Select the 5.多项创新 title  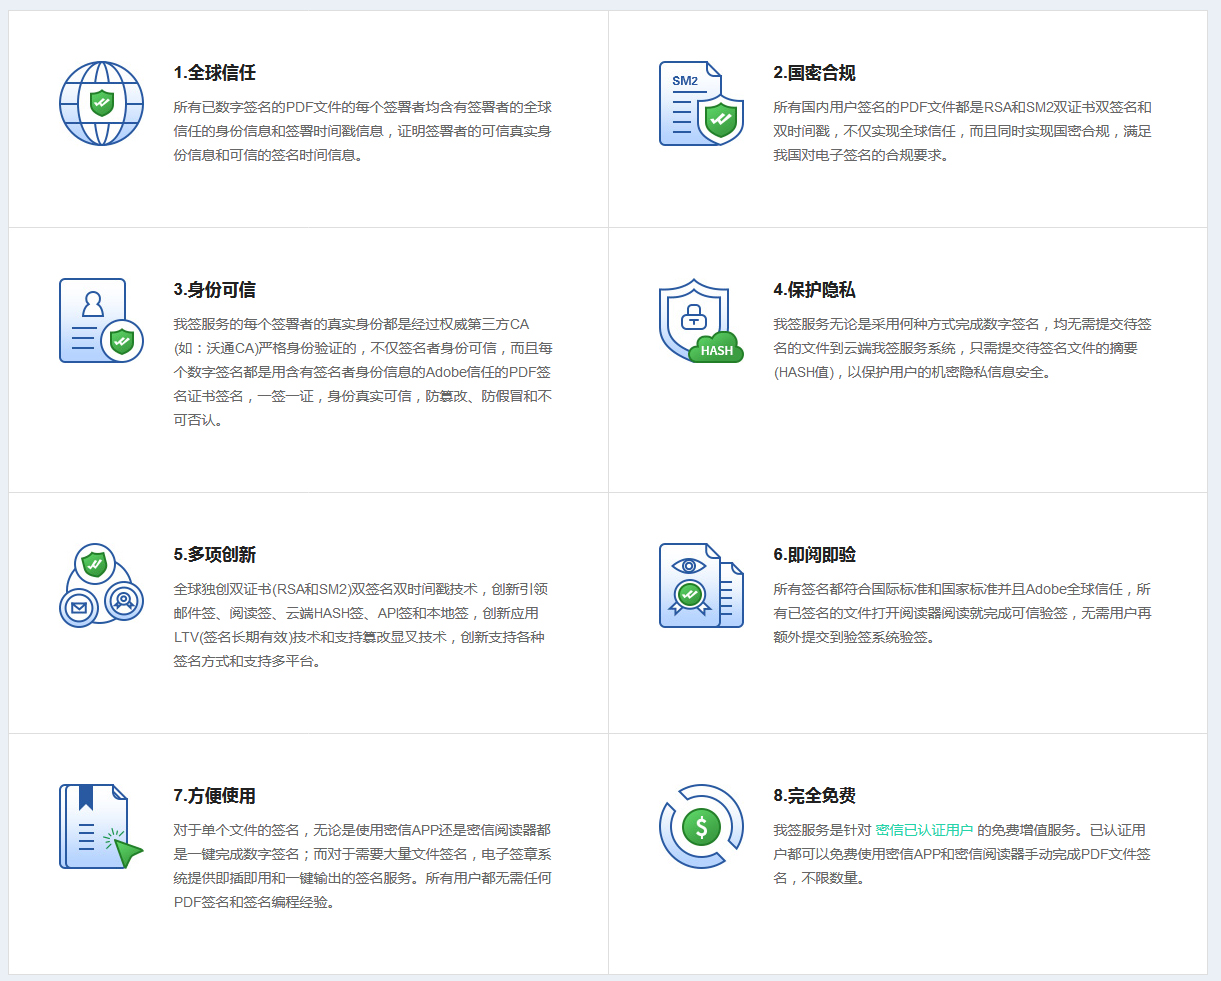click(x=215, y=555)
